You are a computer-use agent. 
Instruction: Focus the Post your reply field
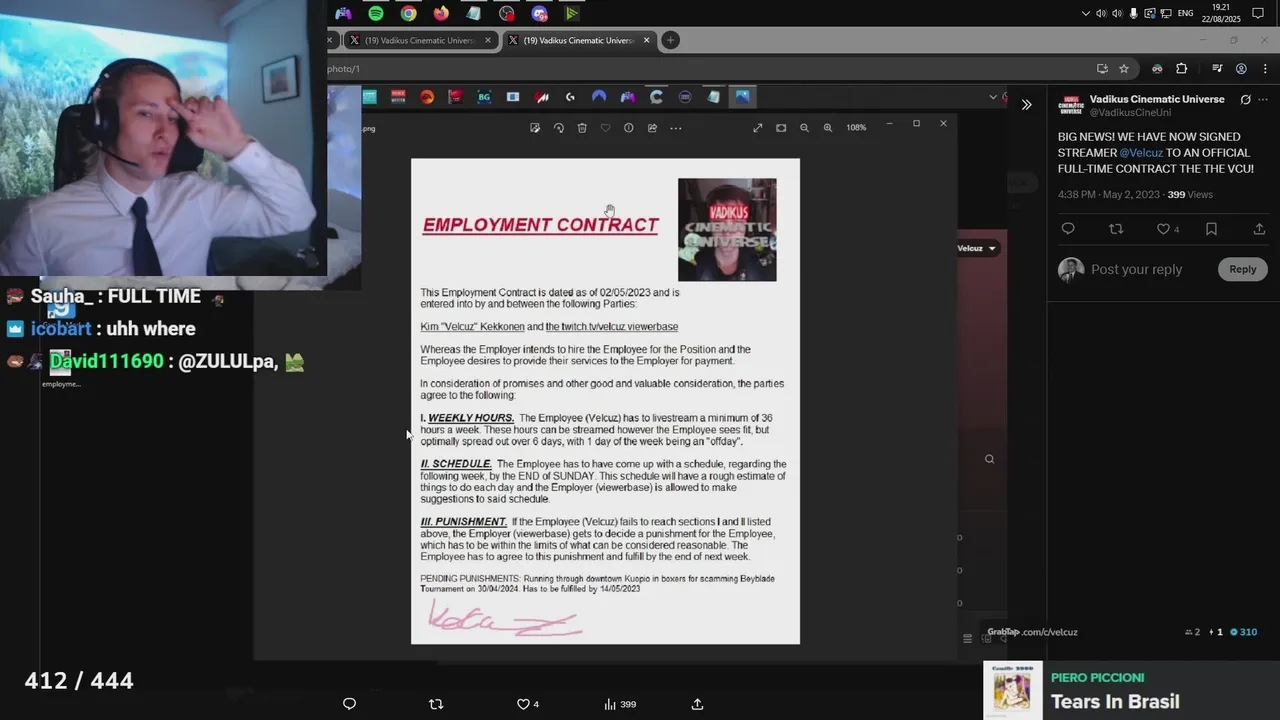(1136, 269)
